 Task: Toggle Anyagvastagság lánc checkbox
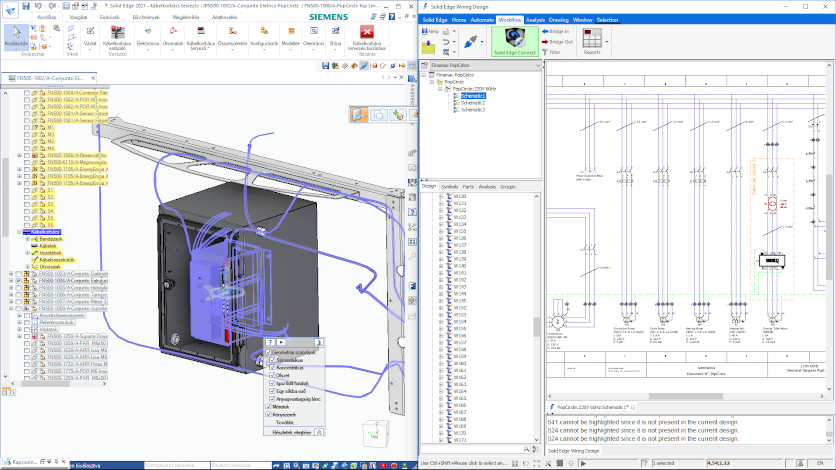(x=272, y=399)
